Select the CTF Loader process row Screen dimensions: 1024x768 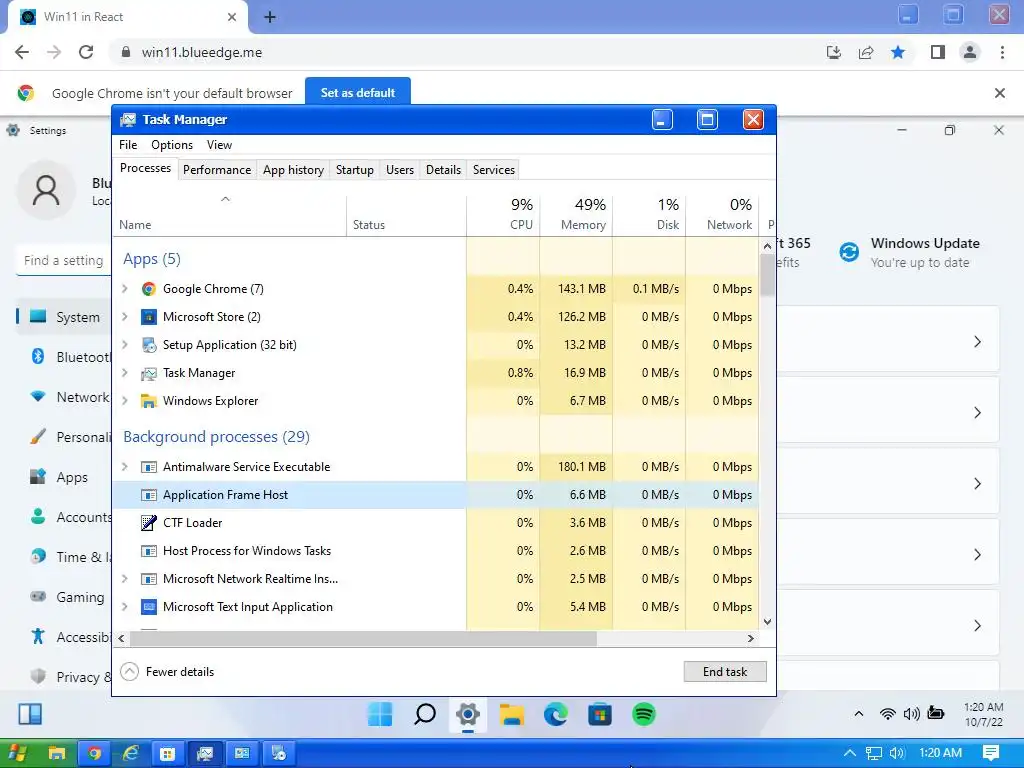pos(436,523)
